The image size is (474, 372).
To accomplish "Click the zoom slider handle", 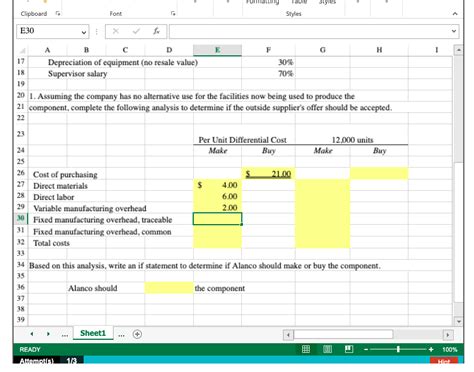I will click(x=398, y=349).
